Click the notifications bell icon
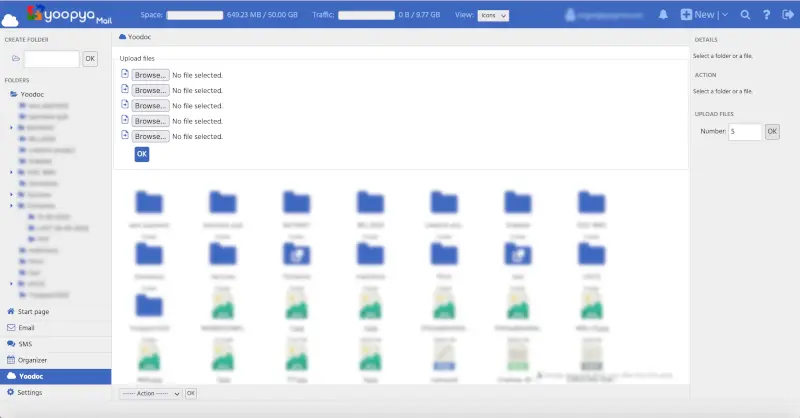 (663, 15)
